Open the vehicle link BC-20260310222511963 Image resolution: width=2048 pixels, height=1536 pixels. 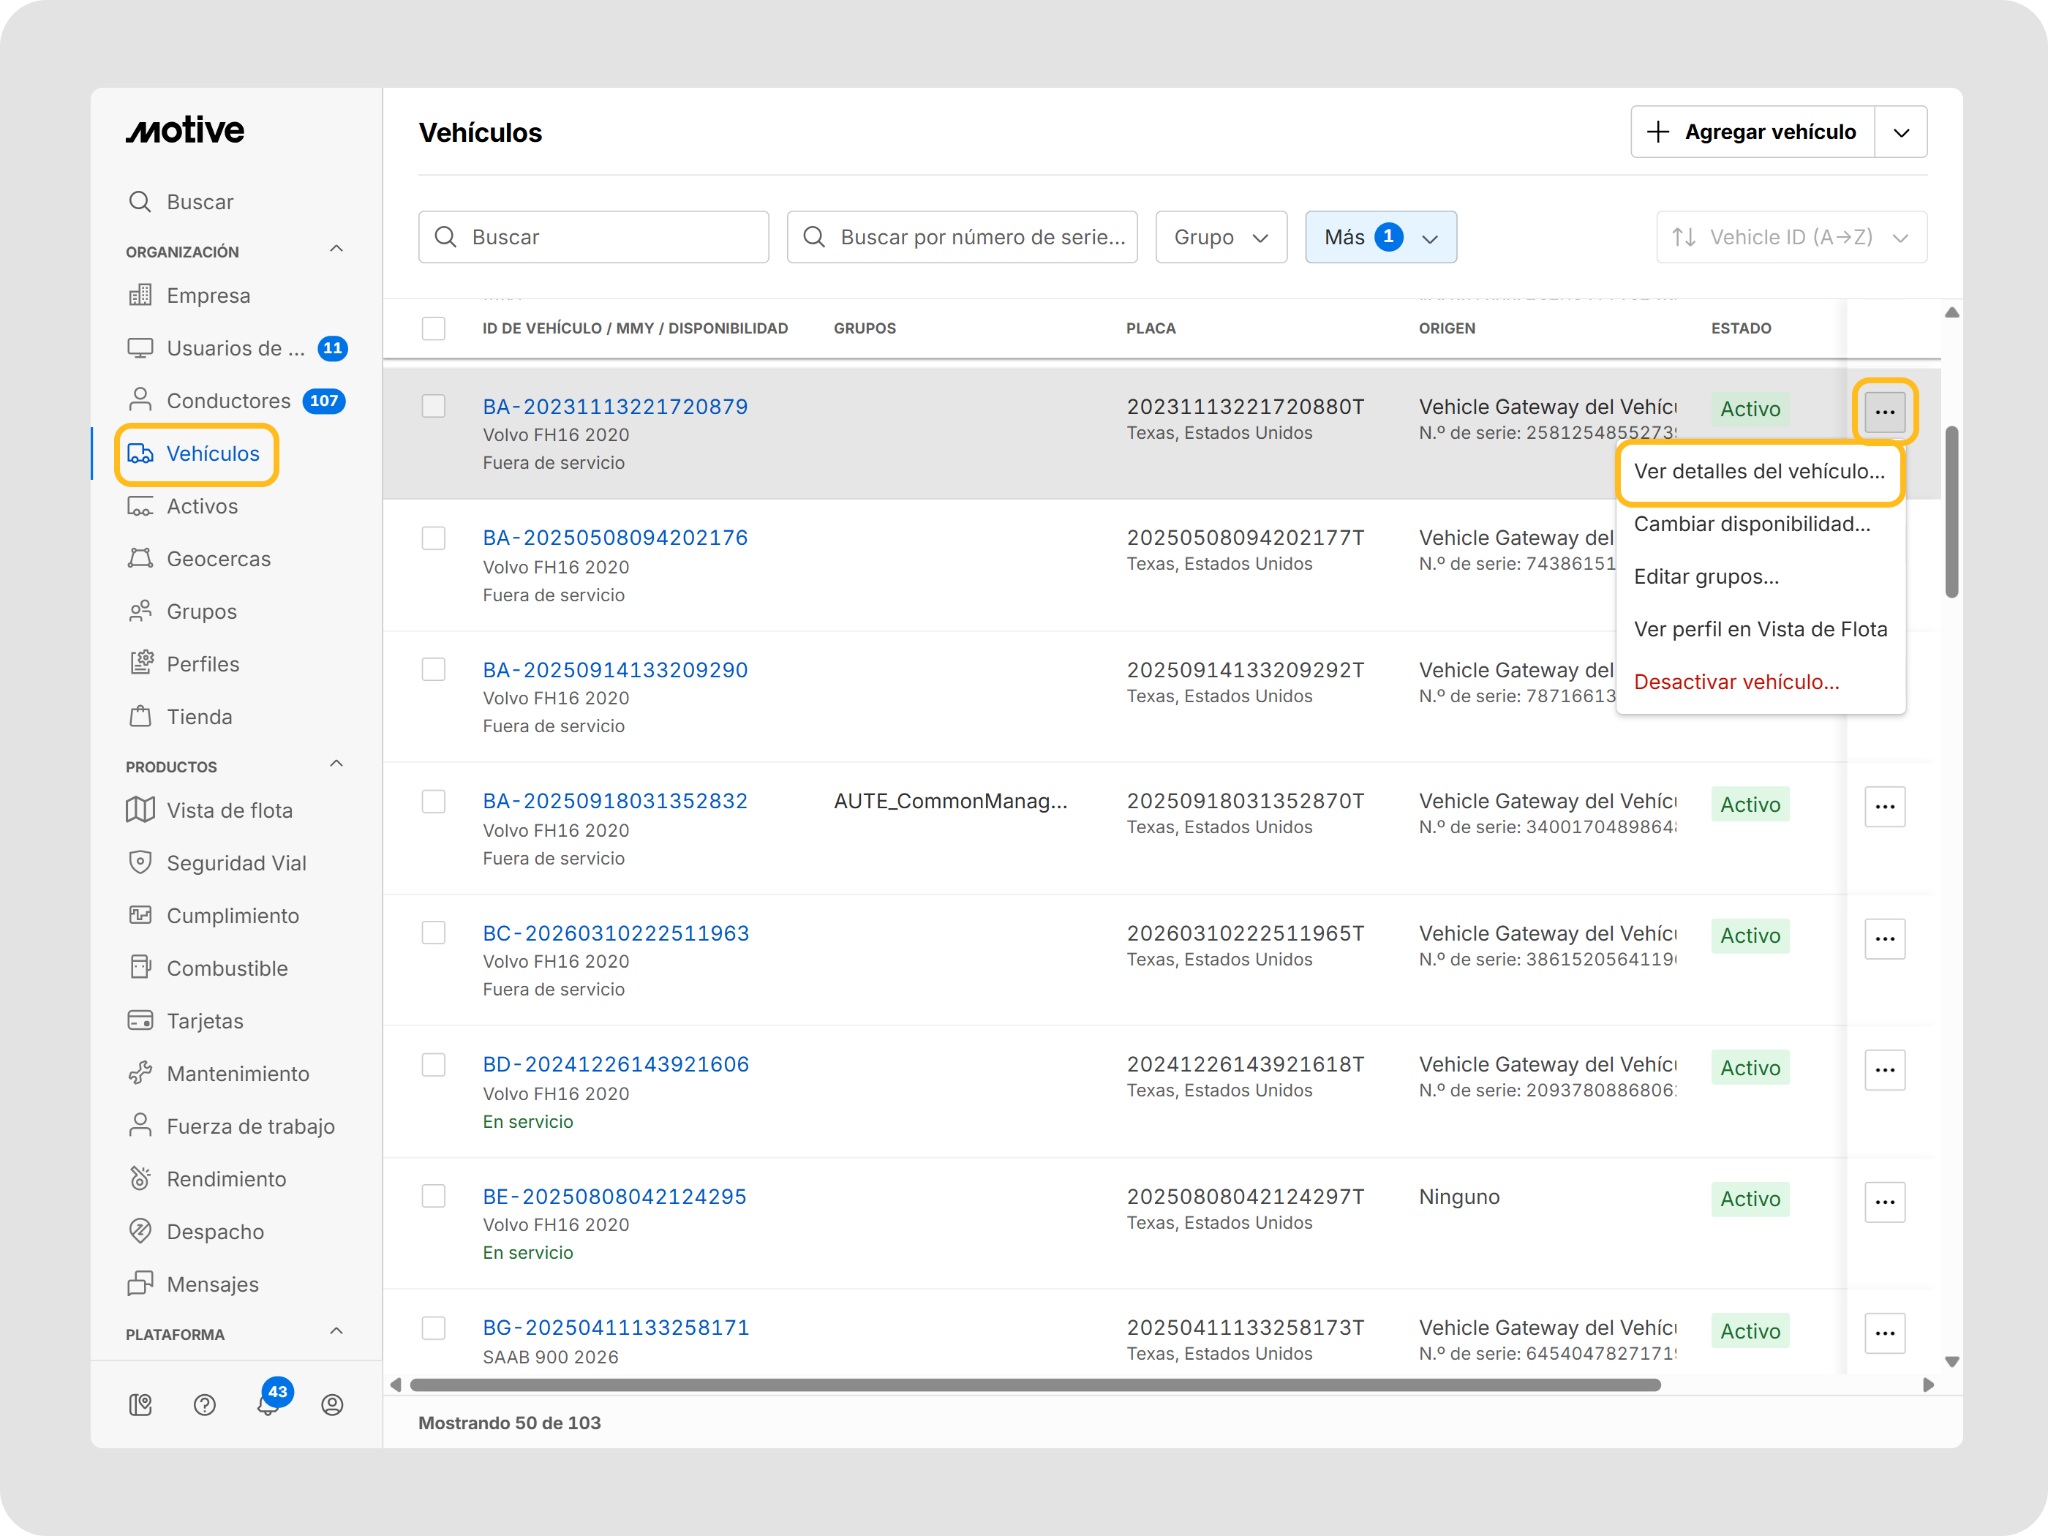click(616, 933)
